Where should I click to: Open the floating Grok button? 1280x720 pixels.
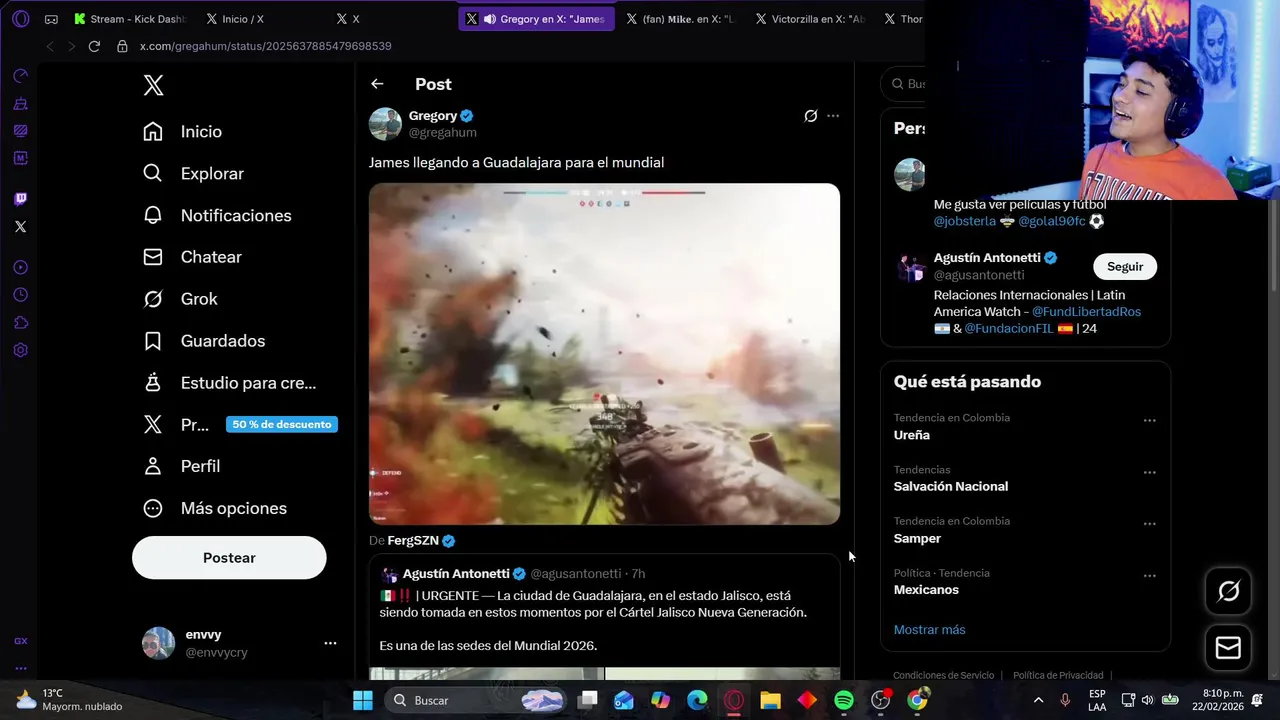[x=1228, y=591]
